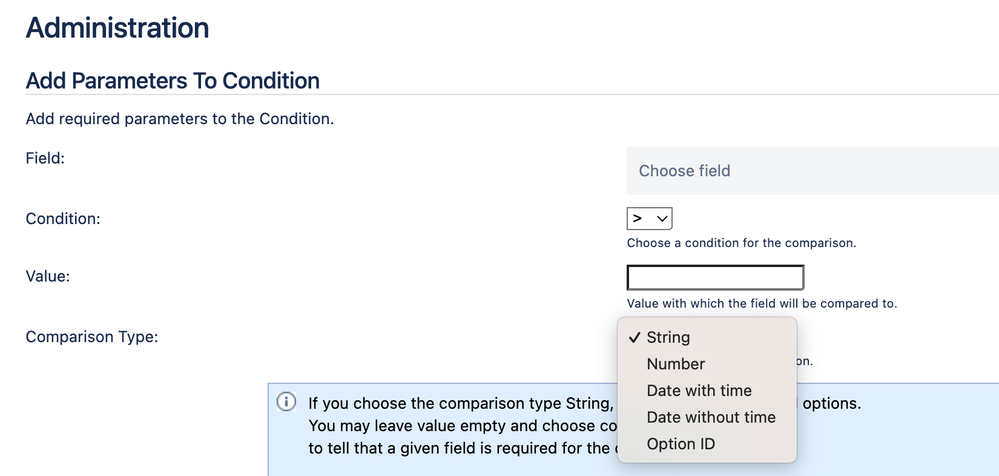Click the Field: label
The image size is (999, 476).
45,158
